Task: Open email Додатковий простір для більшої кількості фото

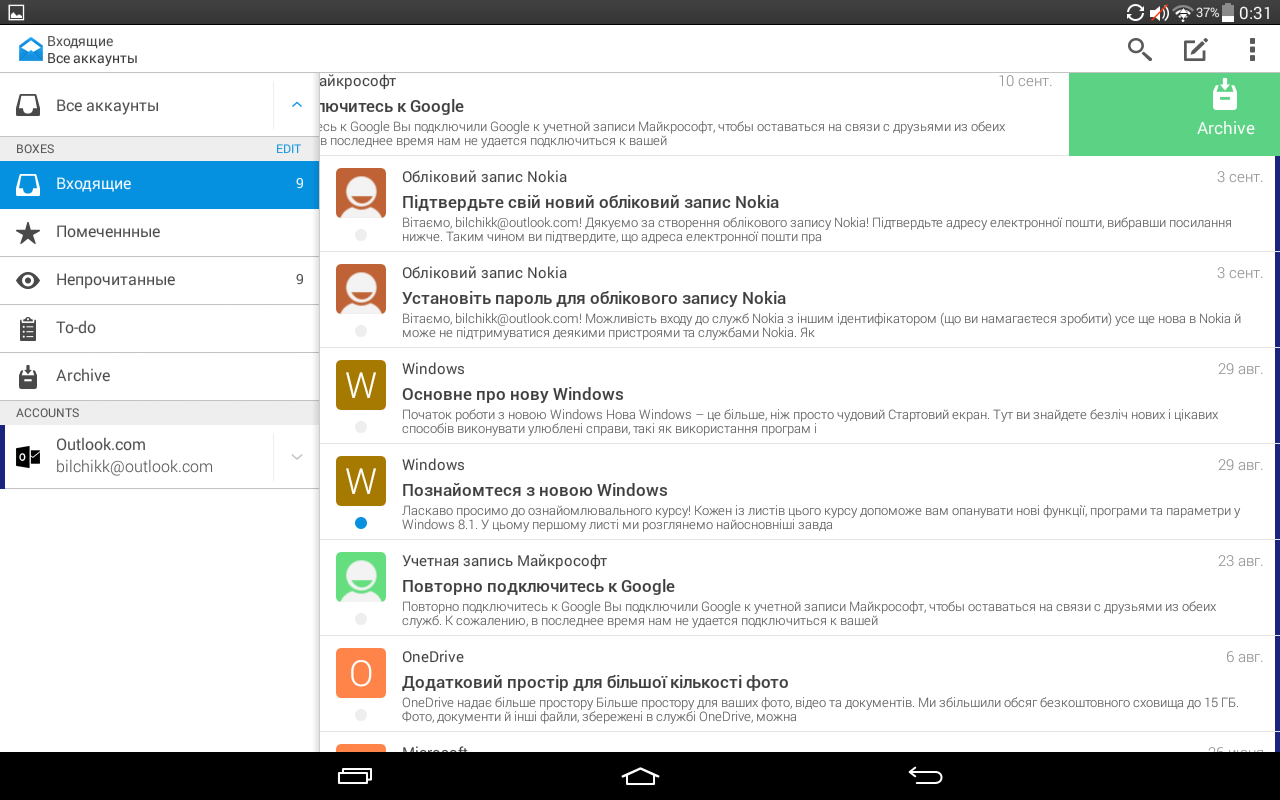Action: 798,684
